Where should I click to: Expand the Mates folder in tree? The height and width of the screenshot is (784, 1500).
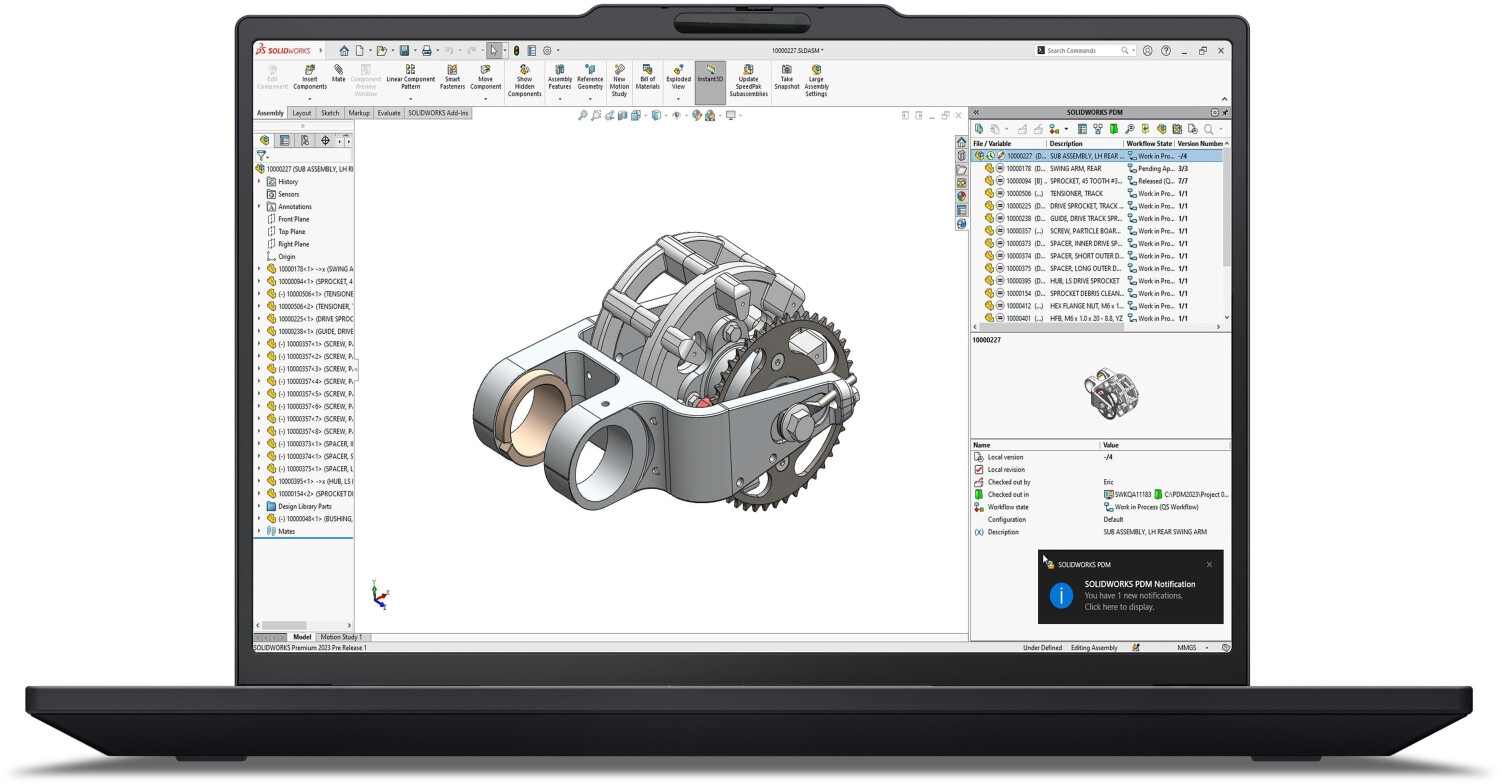pyautogui.click(x=259, y=531)
